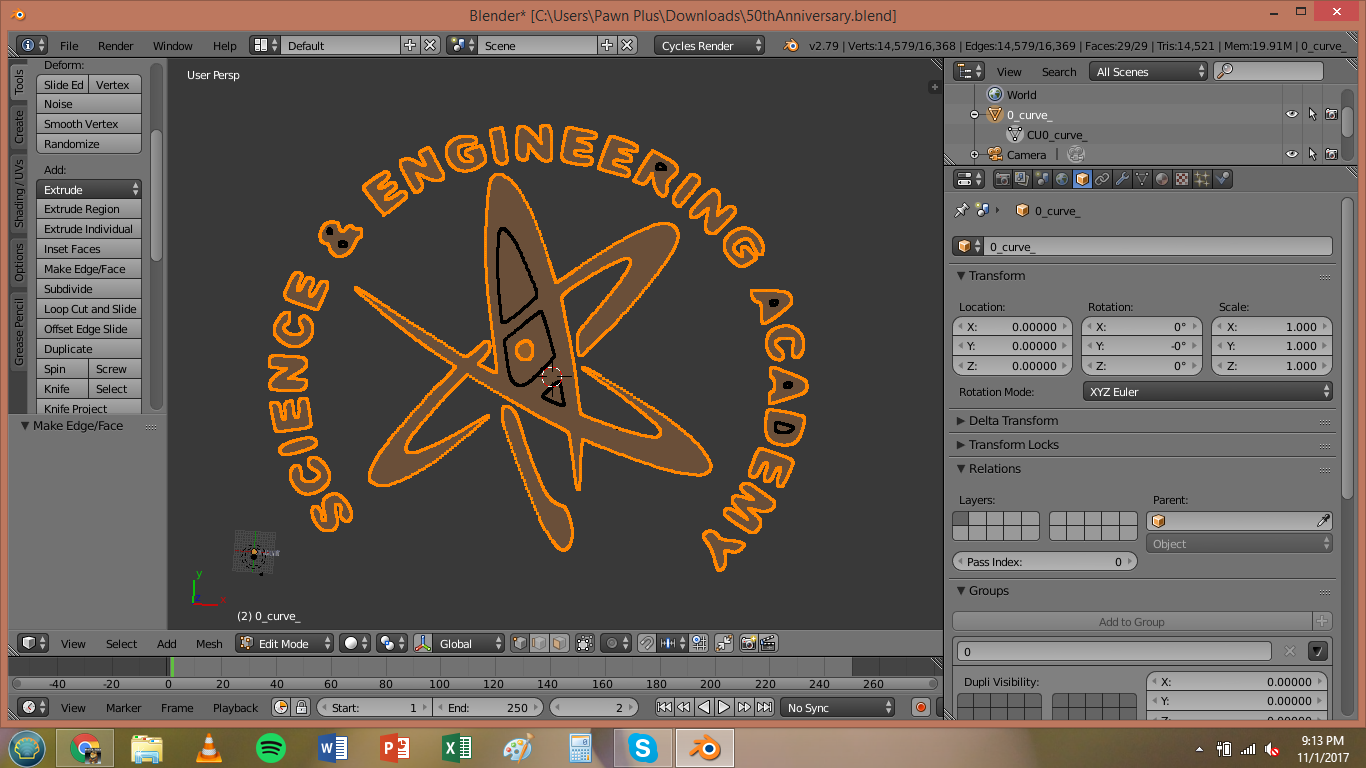The width and height of the screenshot is (1366, 768).
Task: Open the No Sync dropdown
Action: pyautogui.click(x=837, y=707)
